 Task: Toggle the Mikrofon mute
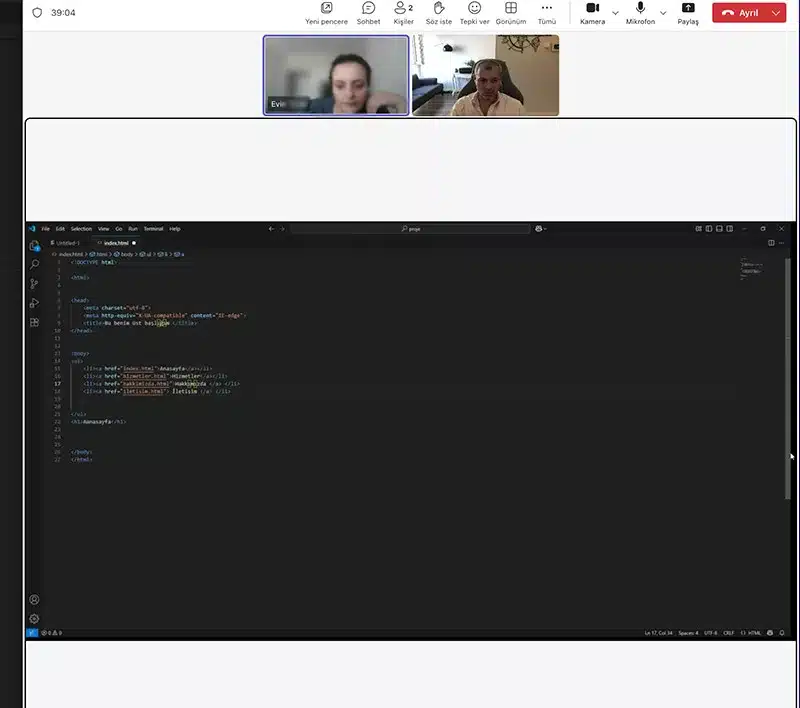pyautogui.click(x=640, y=13)
